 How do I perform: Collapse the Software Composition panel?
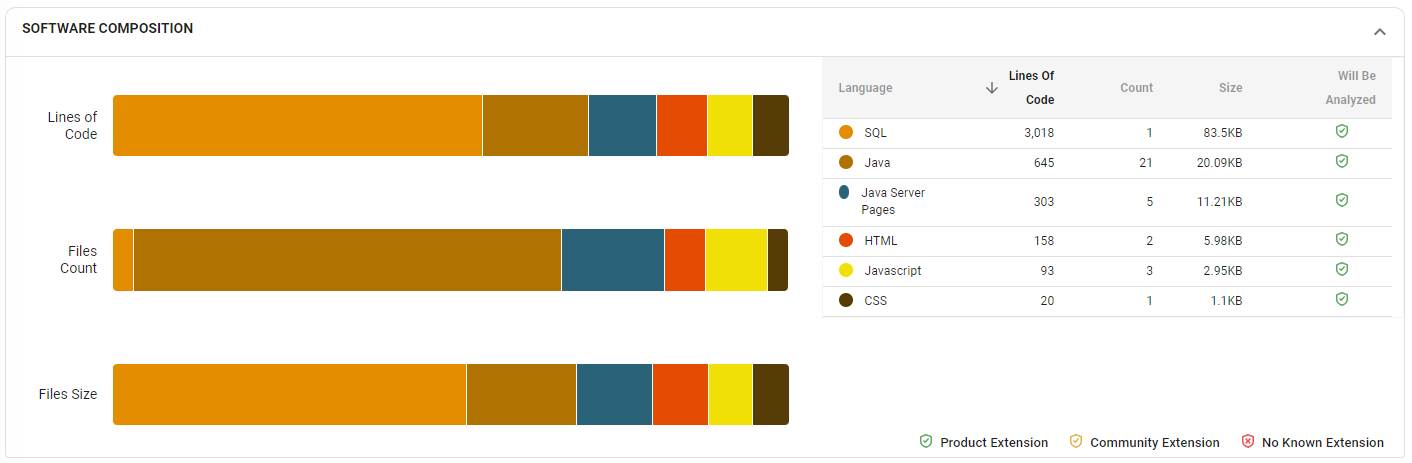tap(1379, 32)
